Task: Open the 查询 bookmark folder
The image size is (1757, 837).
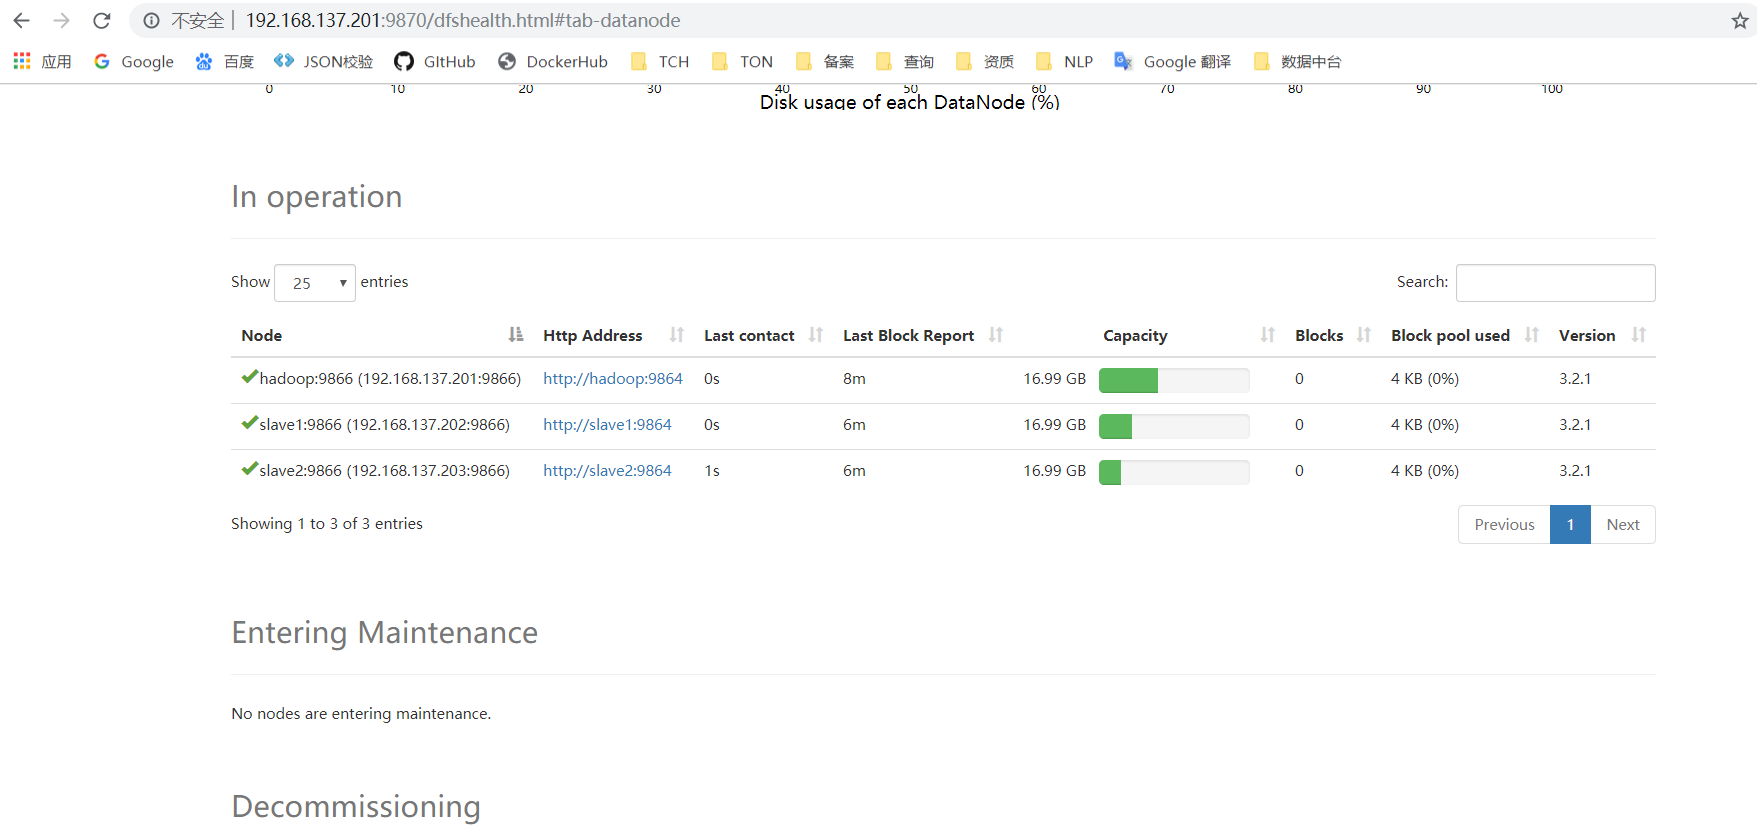Action: coord(905,61)
